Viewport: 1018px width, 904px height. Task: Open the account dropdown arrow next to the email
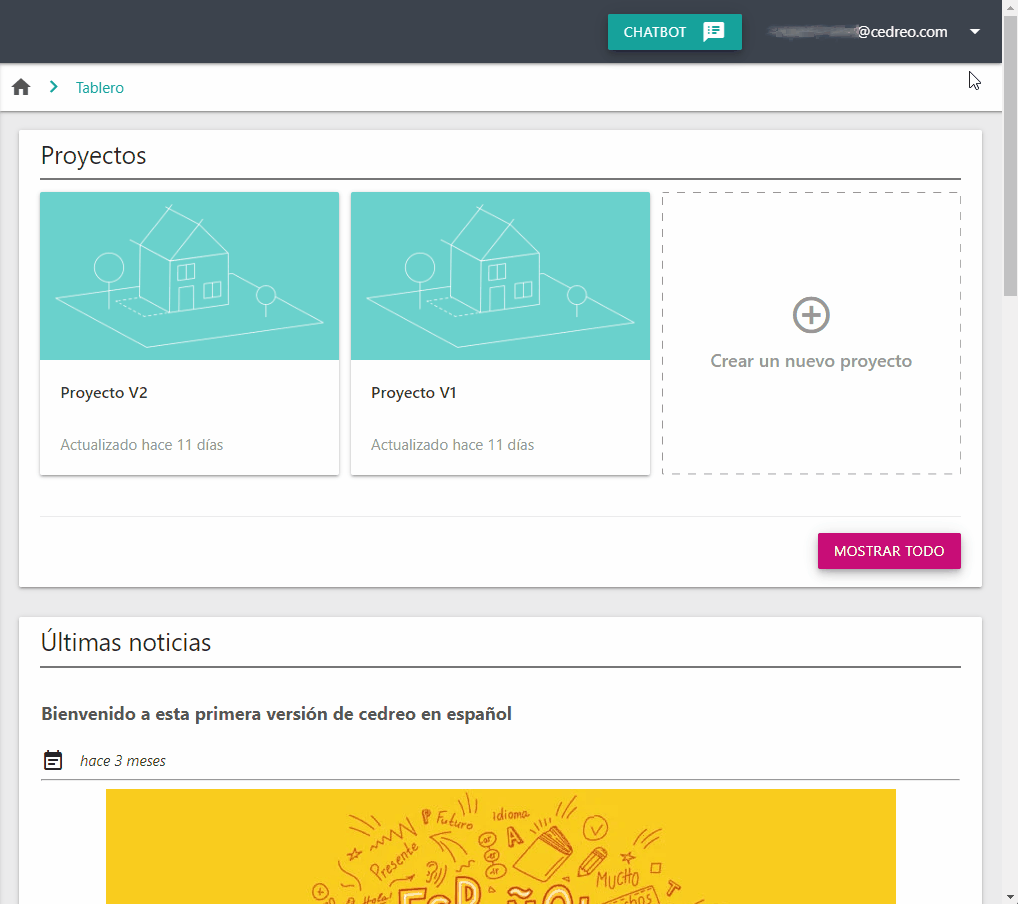tap(975, 32)
